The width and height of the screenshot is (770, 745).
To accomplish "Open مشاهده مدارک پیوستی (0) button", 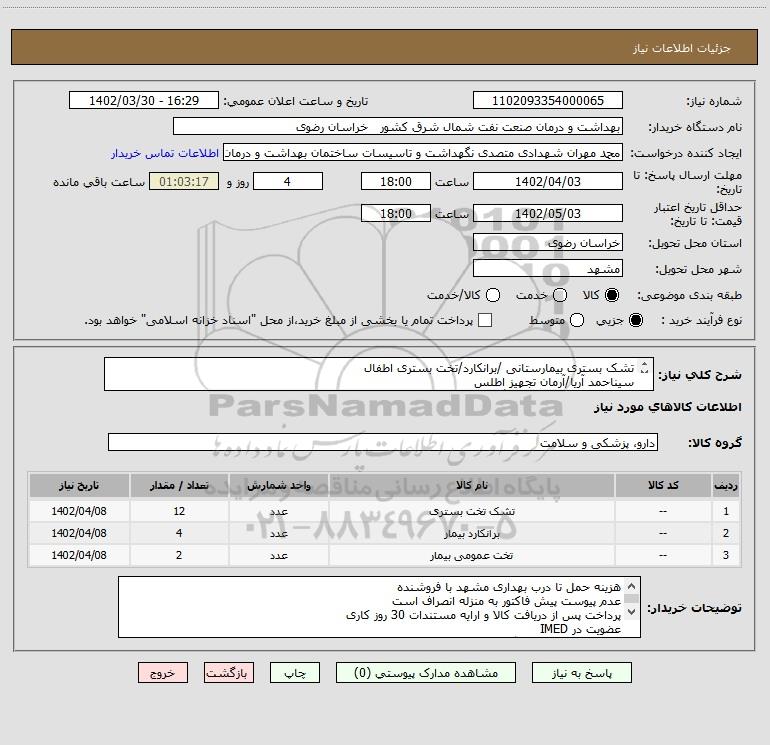I will click(426, 673).
